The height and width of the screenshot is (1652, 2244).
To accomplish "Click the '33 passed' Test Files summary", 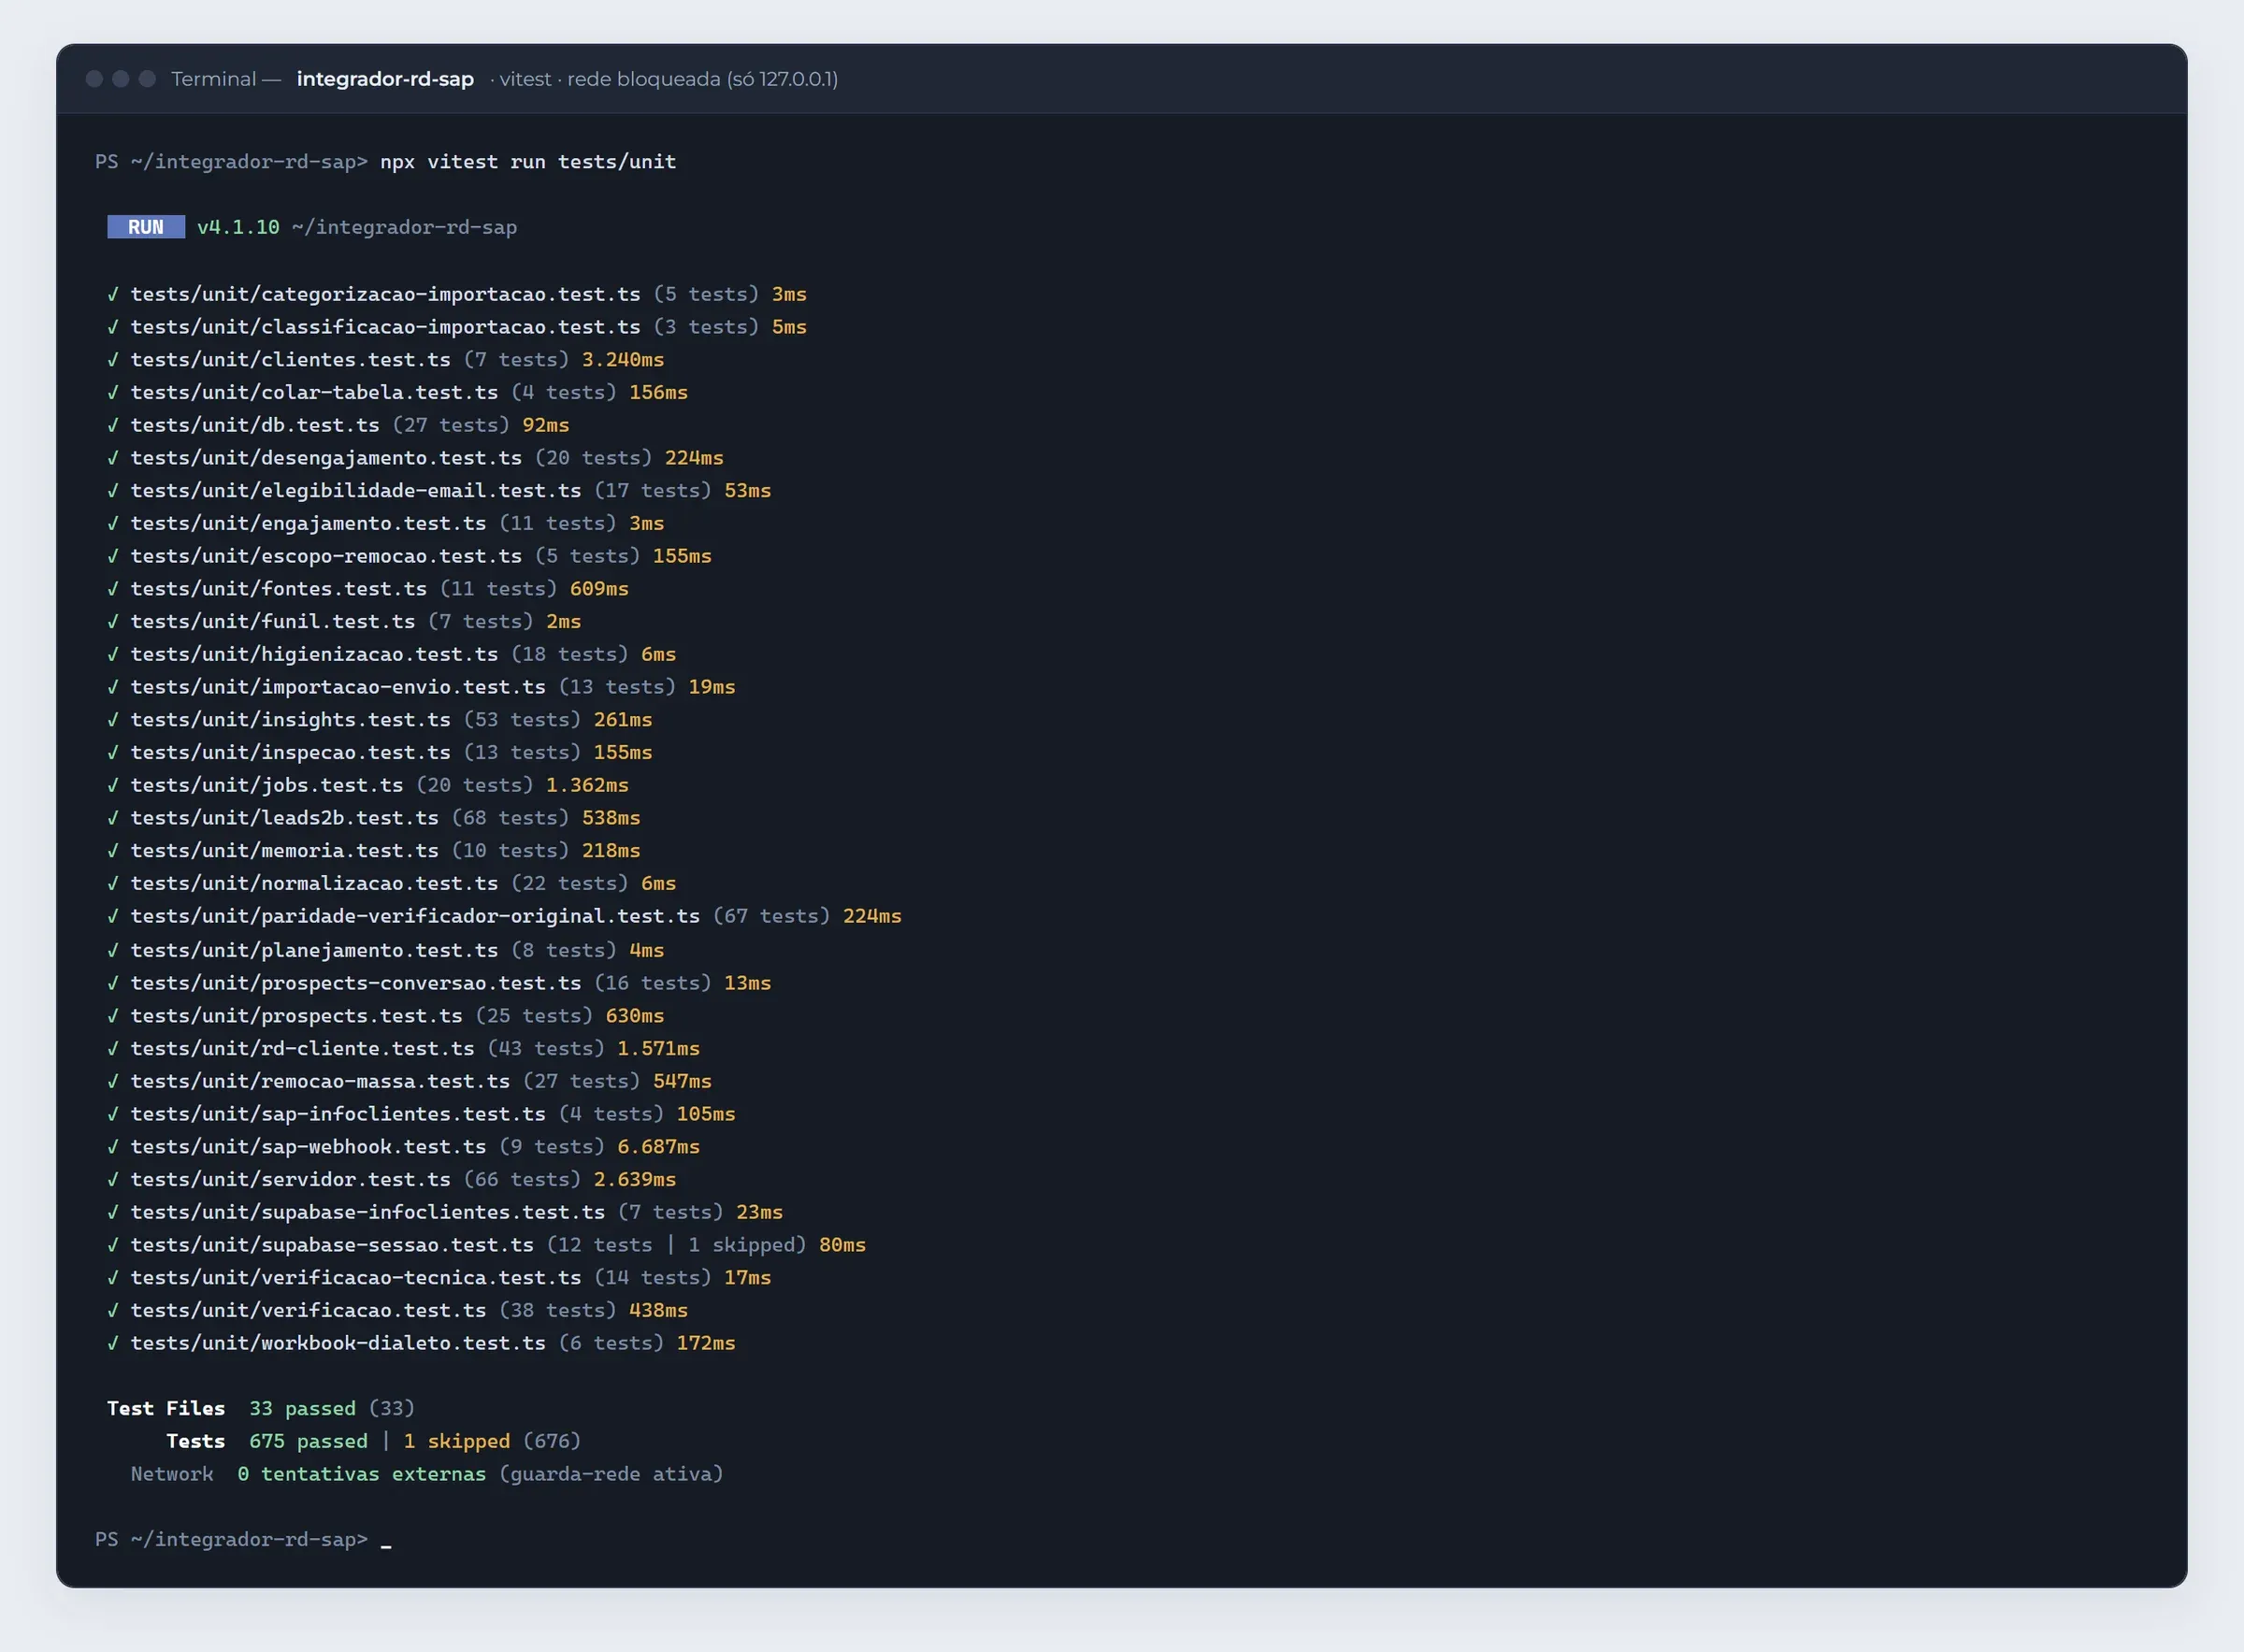I will (302, 1409).
